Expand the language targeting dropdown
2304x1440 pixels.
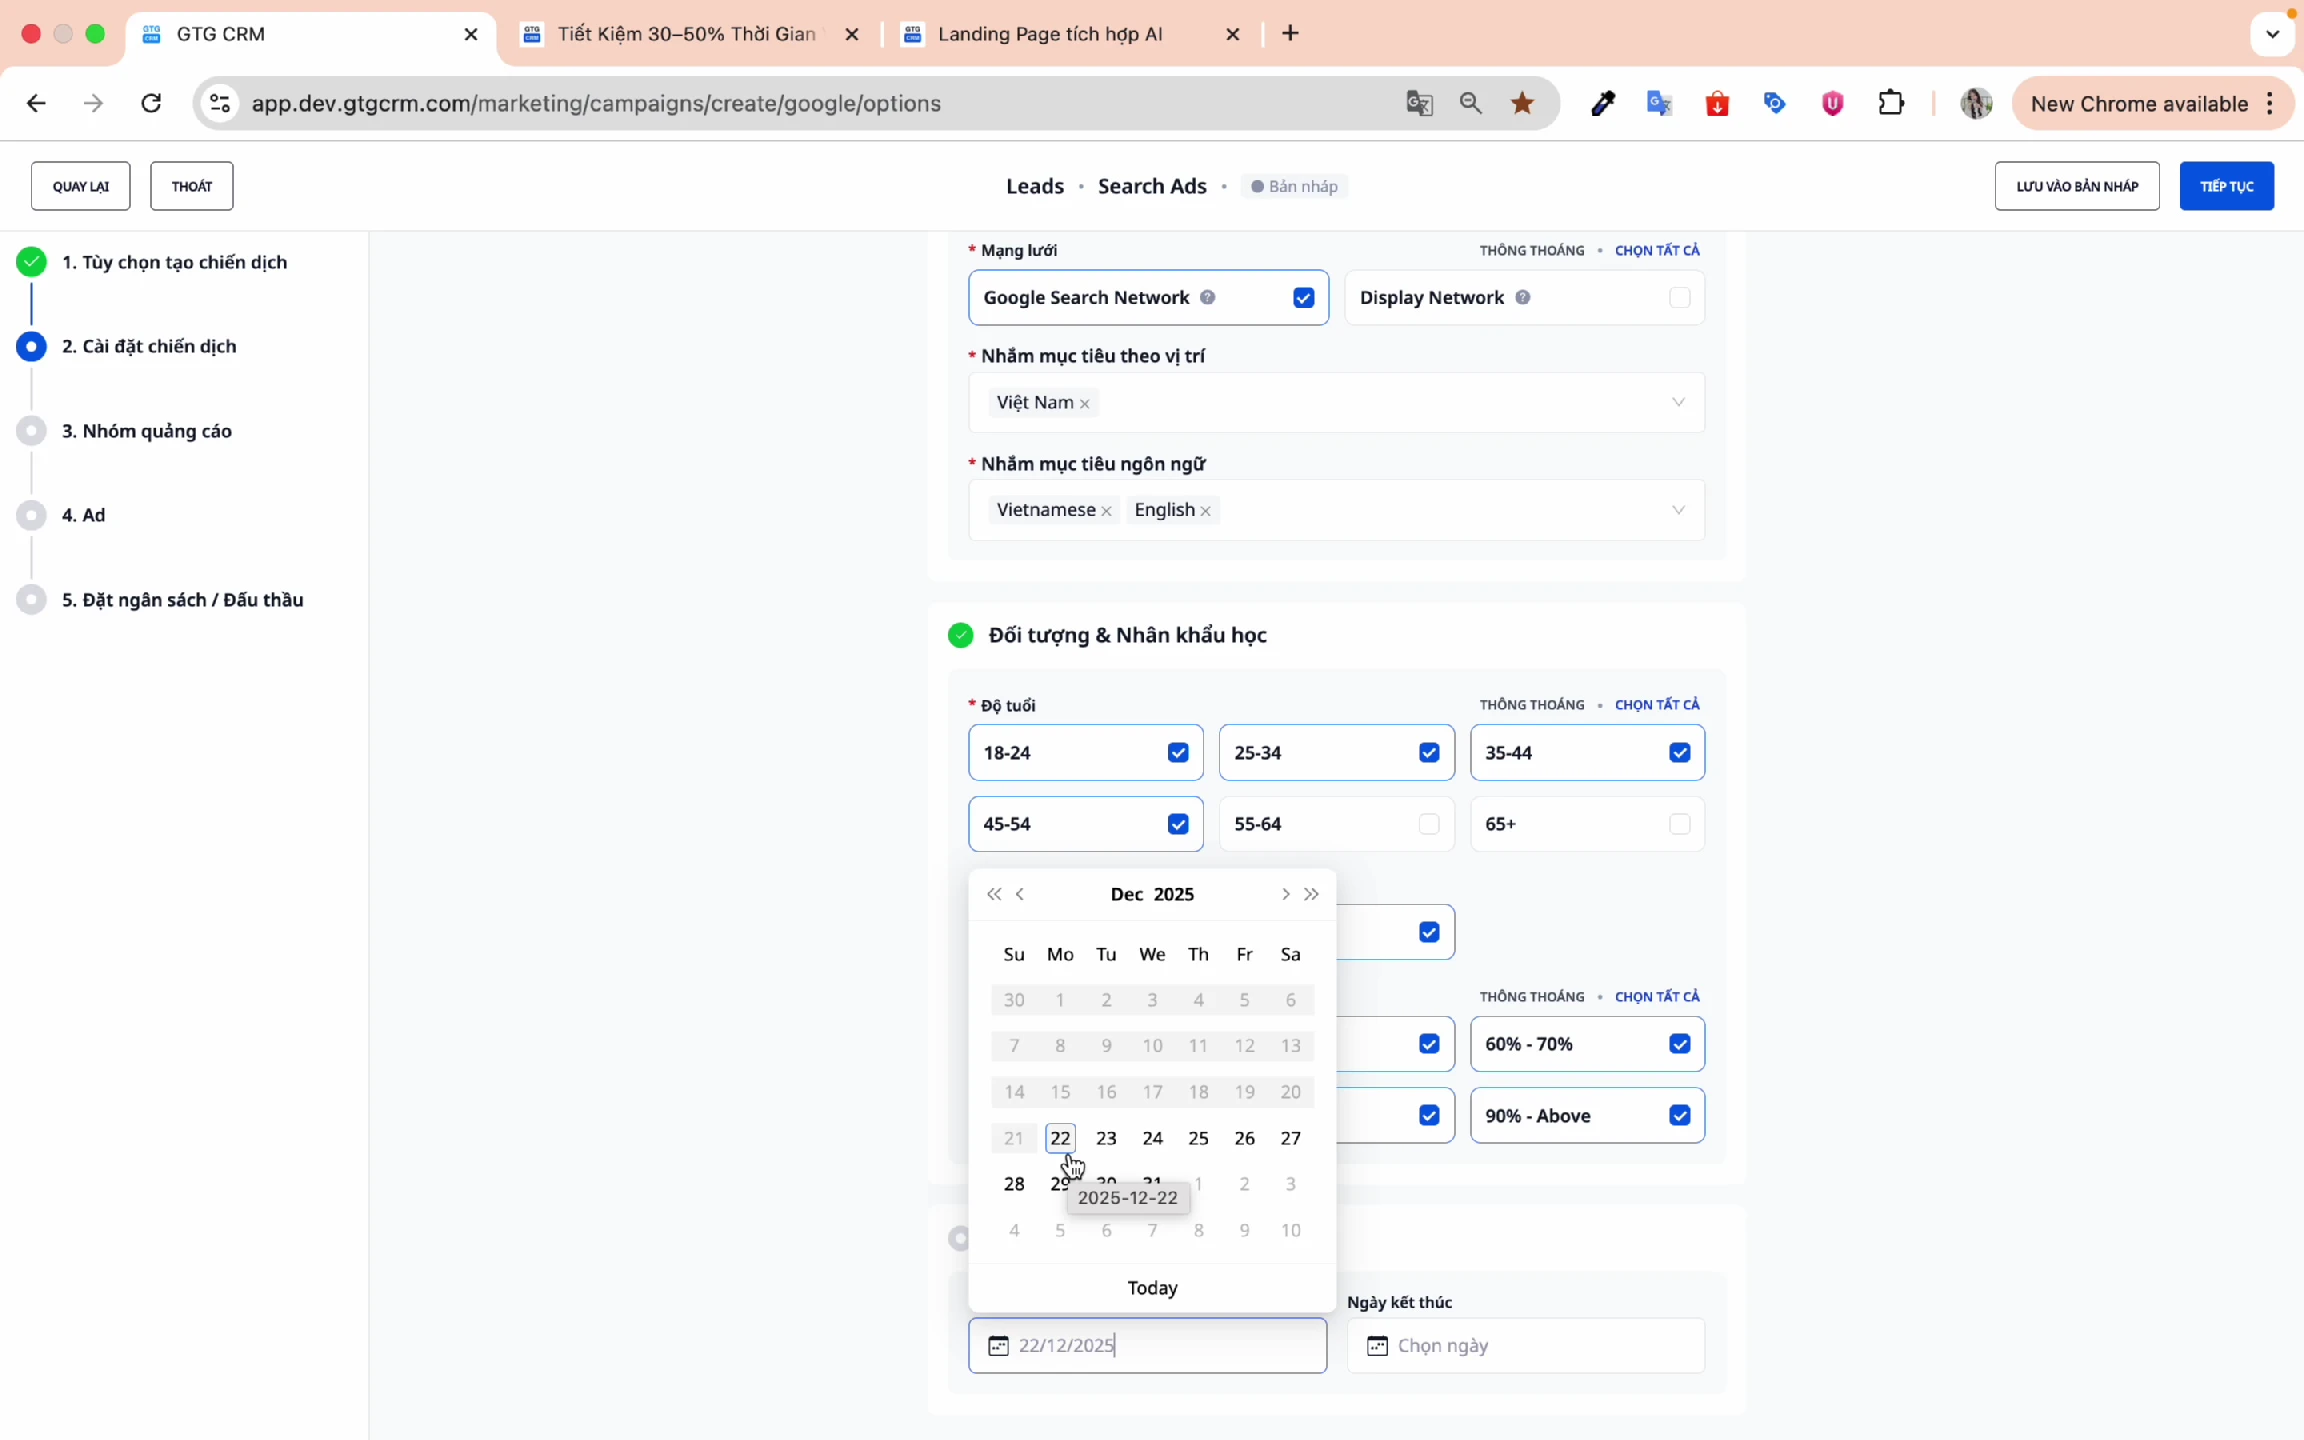(x=1678, y=510)
